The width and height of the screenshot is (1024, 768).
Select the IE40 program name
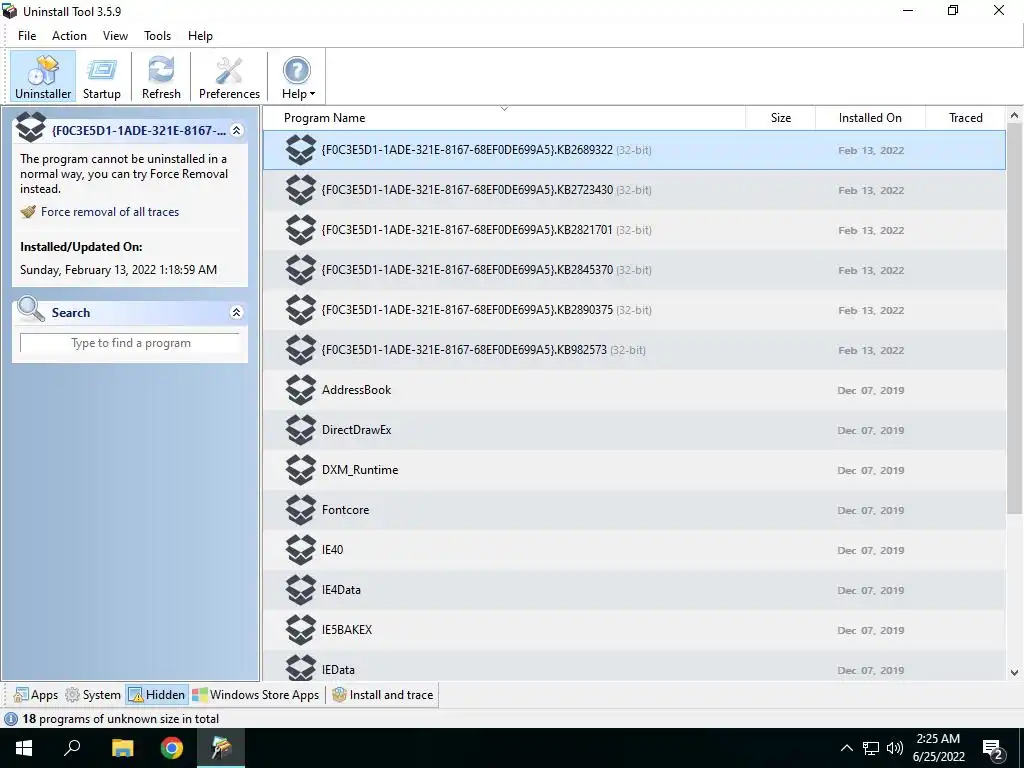tap(332, 550)
